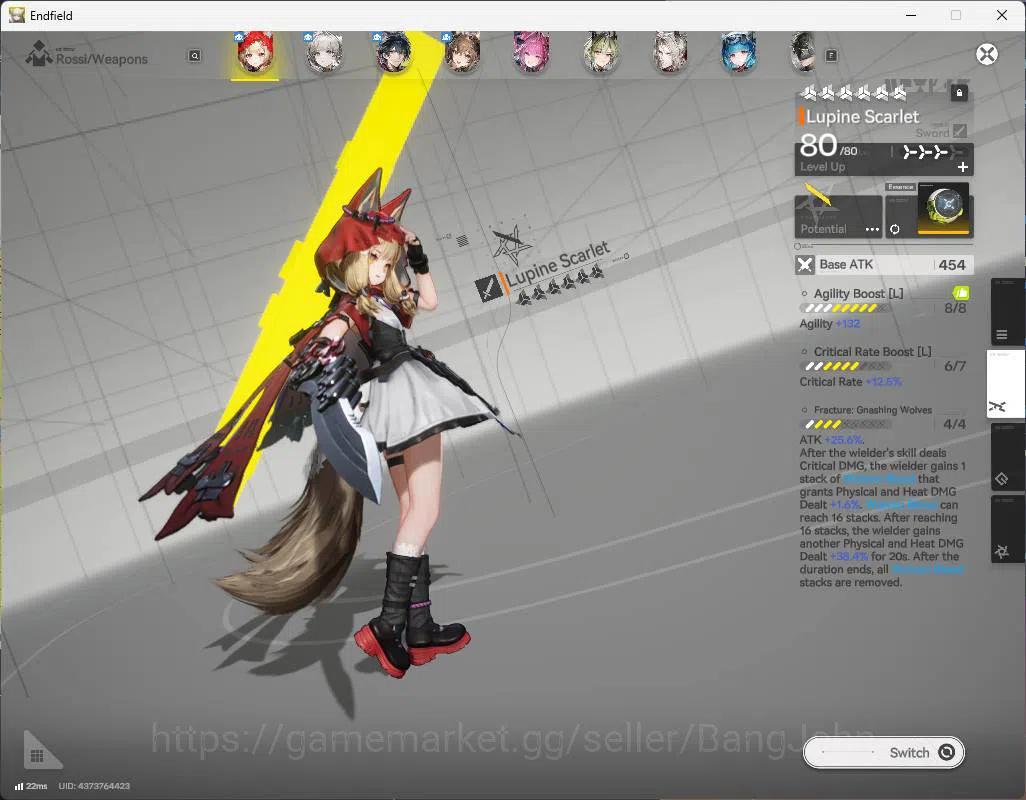Open the Potential panel
Image resolution: width=1026 pixels, height=800 pixels.
point(838,217)
